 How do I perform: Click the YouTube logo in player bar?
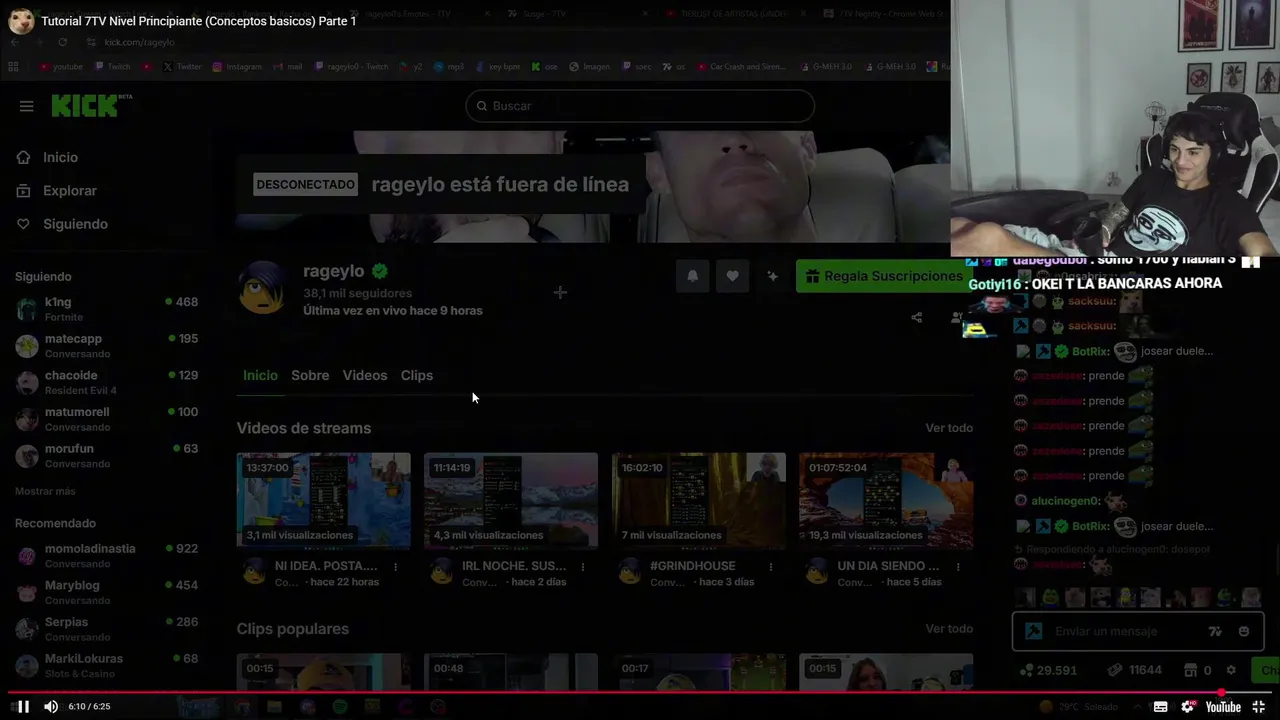(1223, 707)
